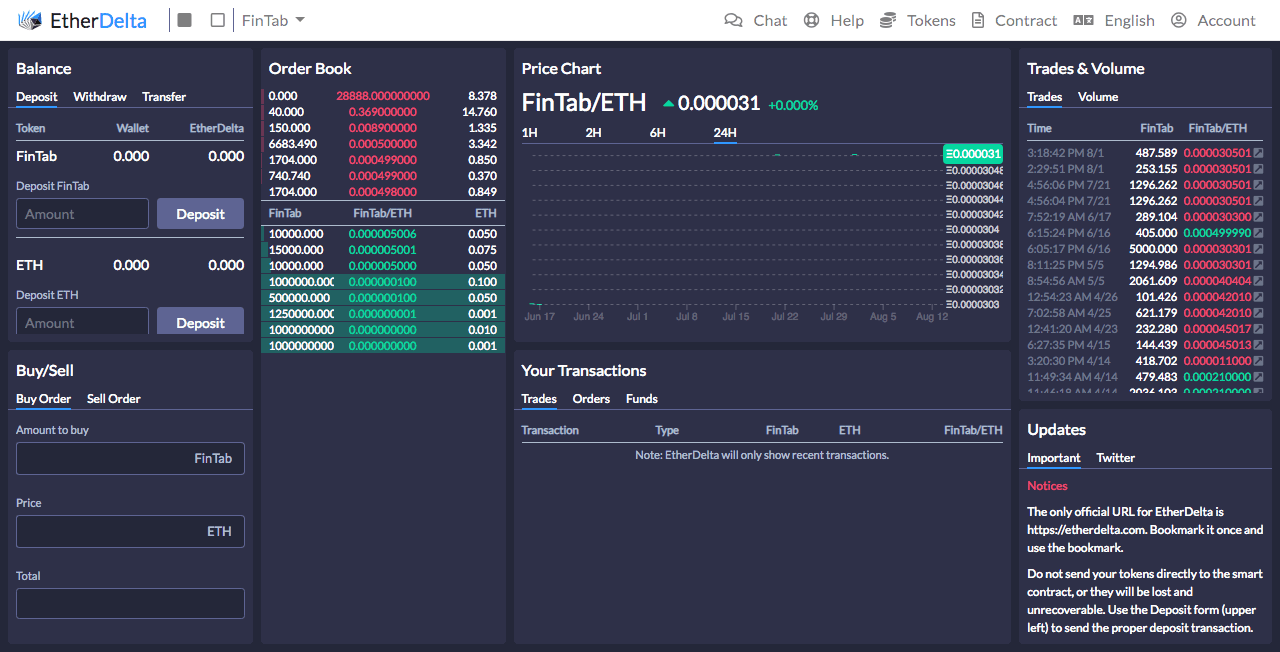This screenshot has width=1280, height=652.
Task: Open the Tokens menu in header
Action: [x=917, y=20]
